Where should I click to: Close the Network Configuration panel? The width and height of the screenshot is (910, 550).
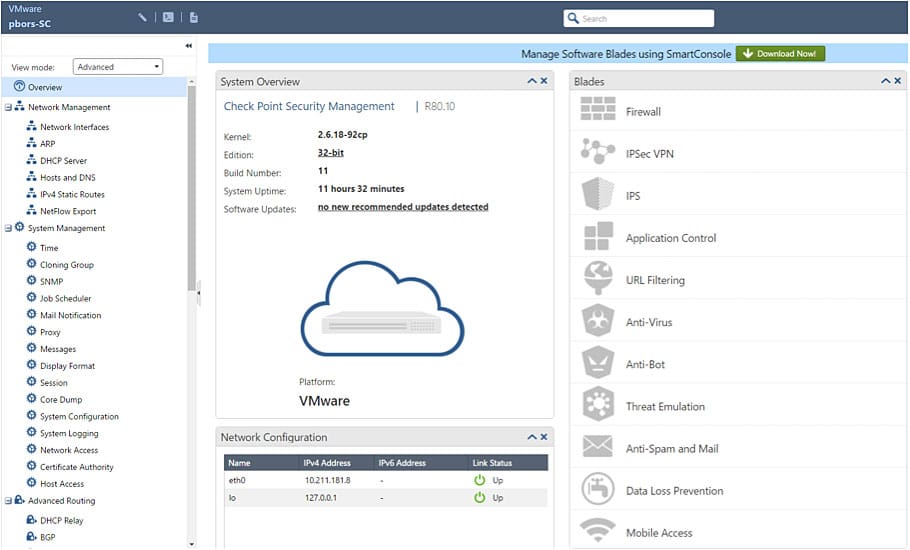pyautogui.click(x=544, y=437)
